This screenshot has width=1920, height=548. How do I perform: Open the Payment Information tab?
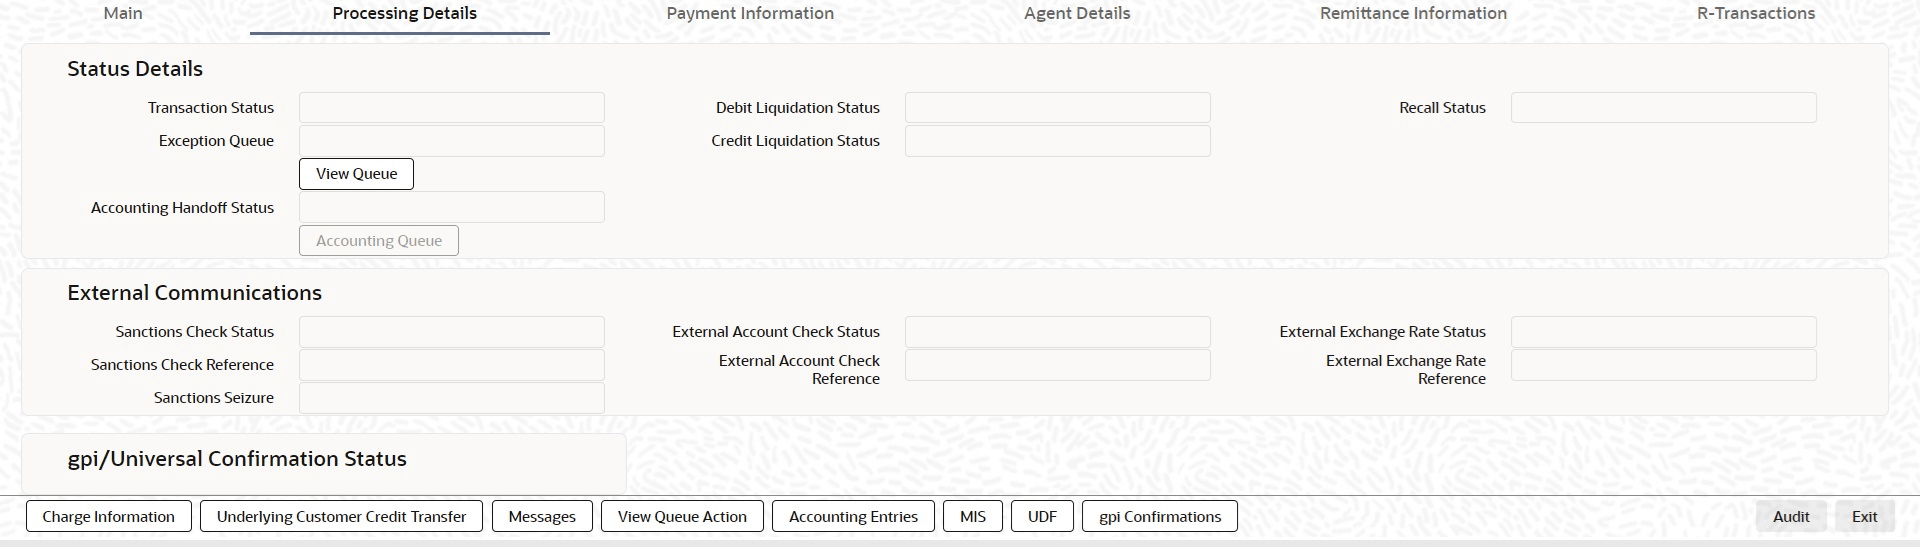[x=750, y=14]
